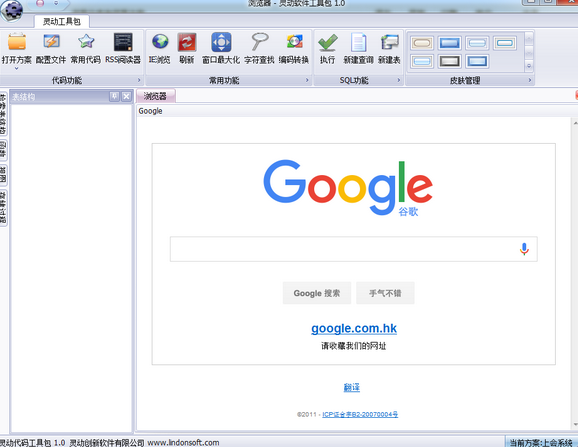Click the 当前方案:上会系统 status text

tap(541, 442)
